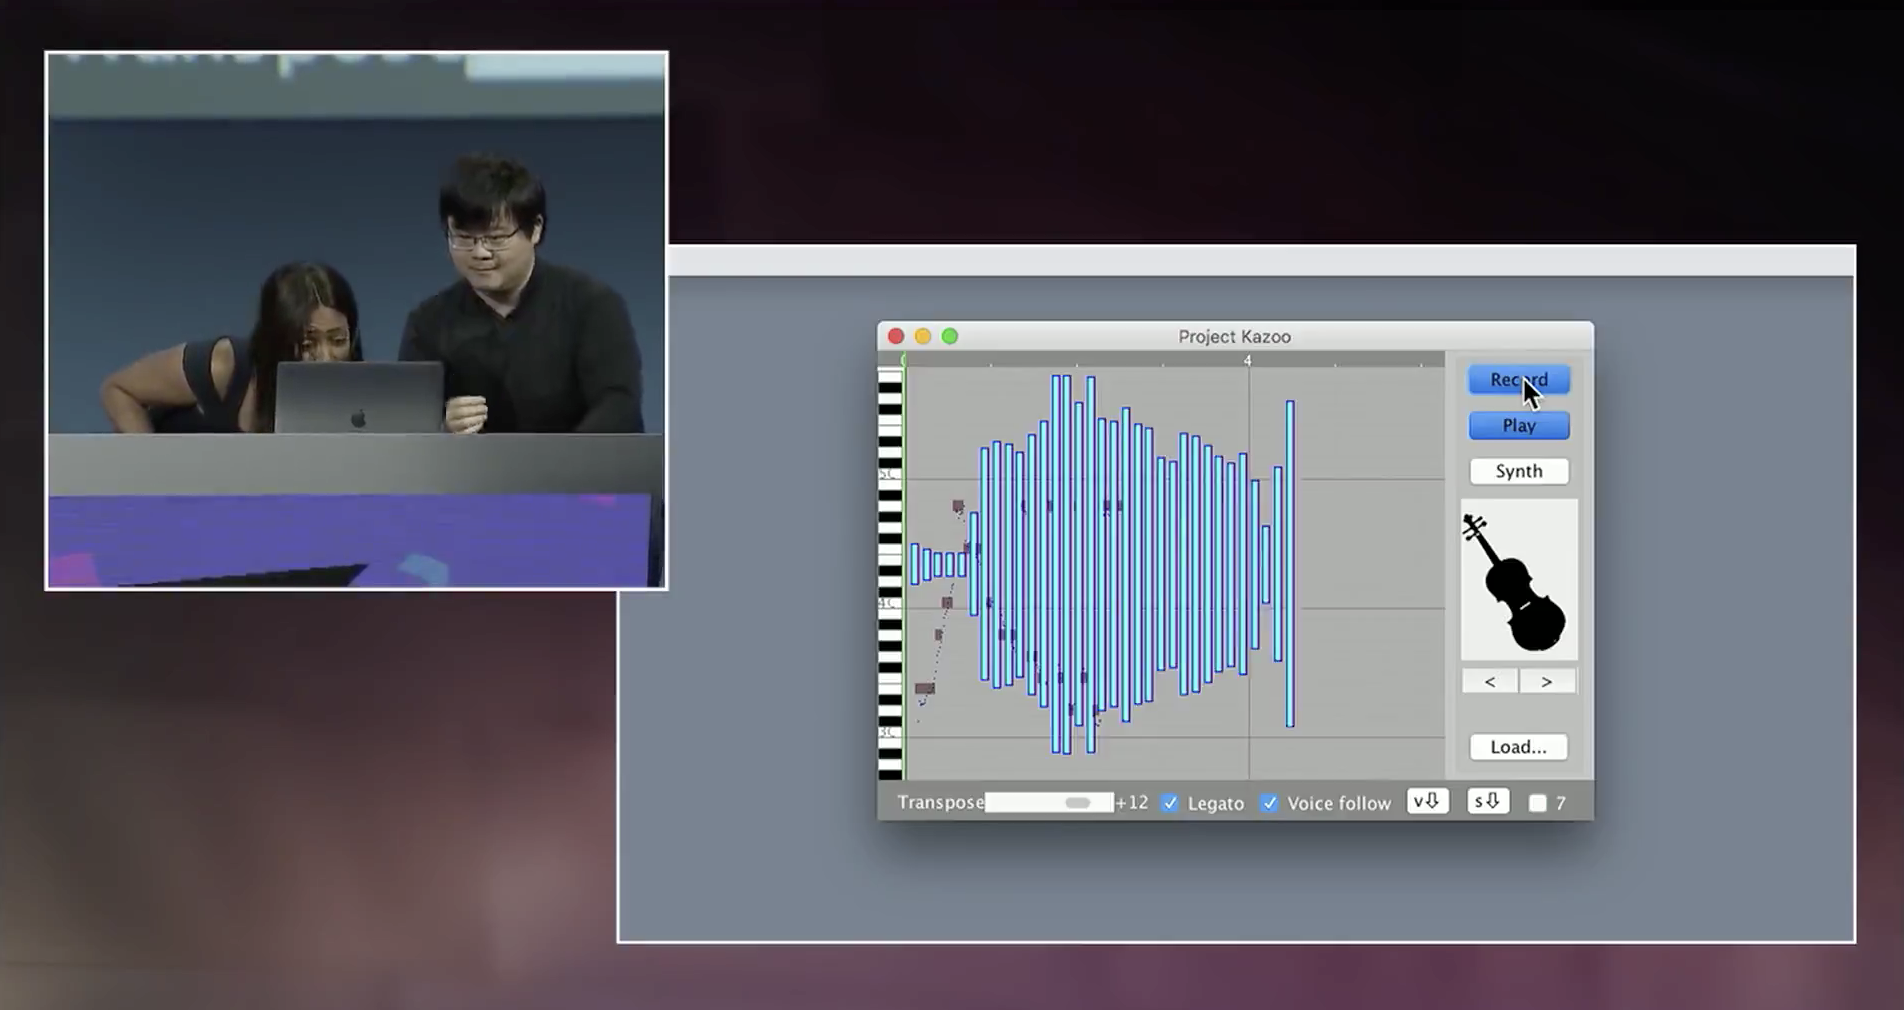Click the s down-arrow button
1904x1010 pixels.
point(1487,802)
